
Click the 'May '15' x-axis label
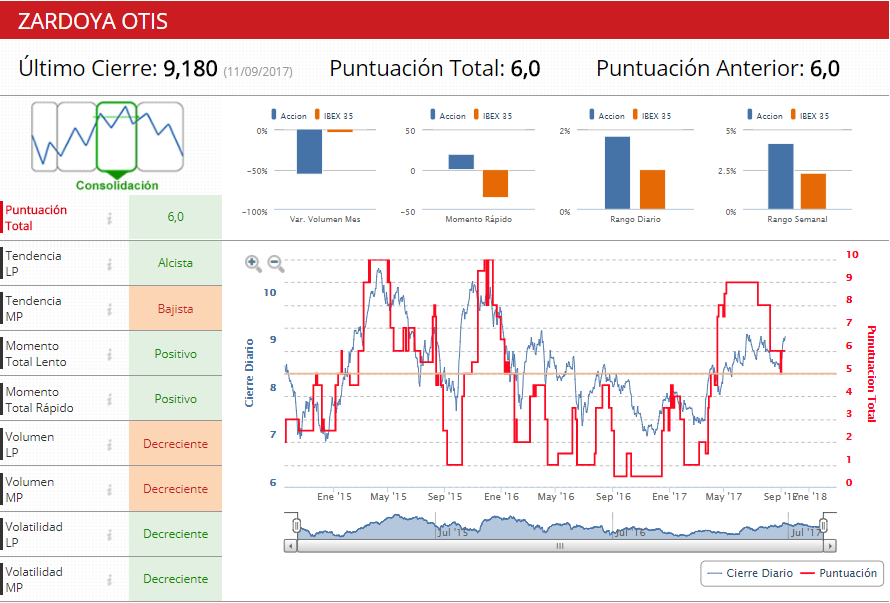[x=388, y=497]
